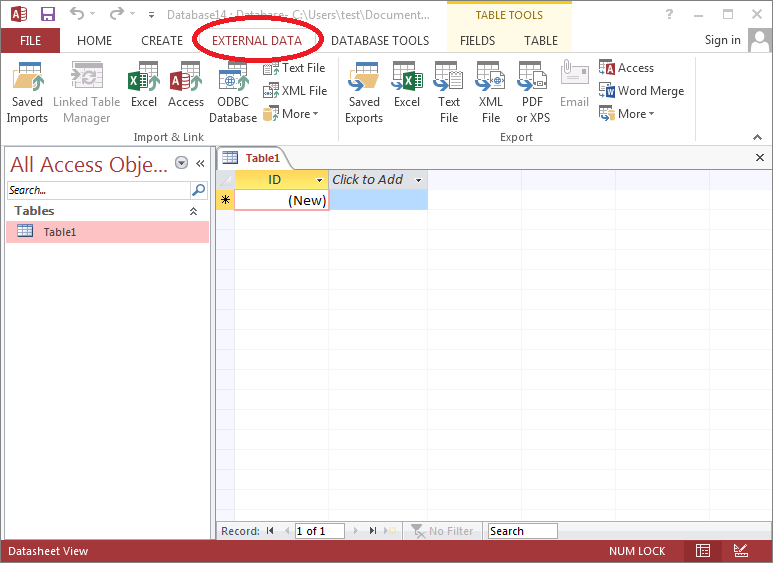The width and height of the screenshot is (773, 563).
Task: Redo the last action
Action: 117,14
